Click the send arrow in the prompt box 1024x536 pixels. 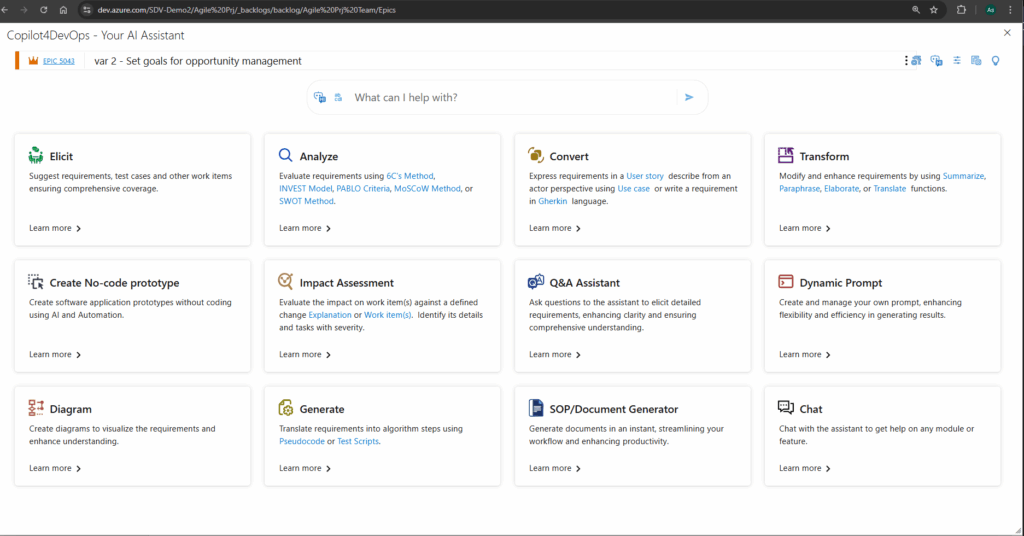pos(688,97)
